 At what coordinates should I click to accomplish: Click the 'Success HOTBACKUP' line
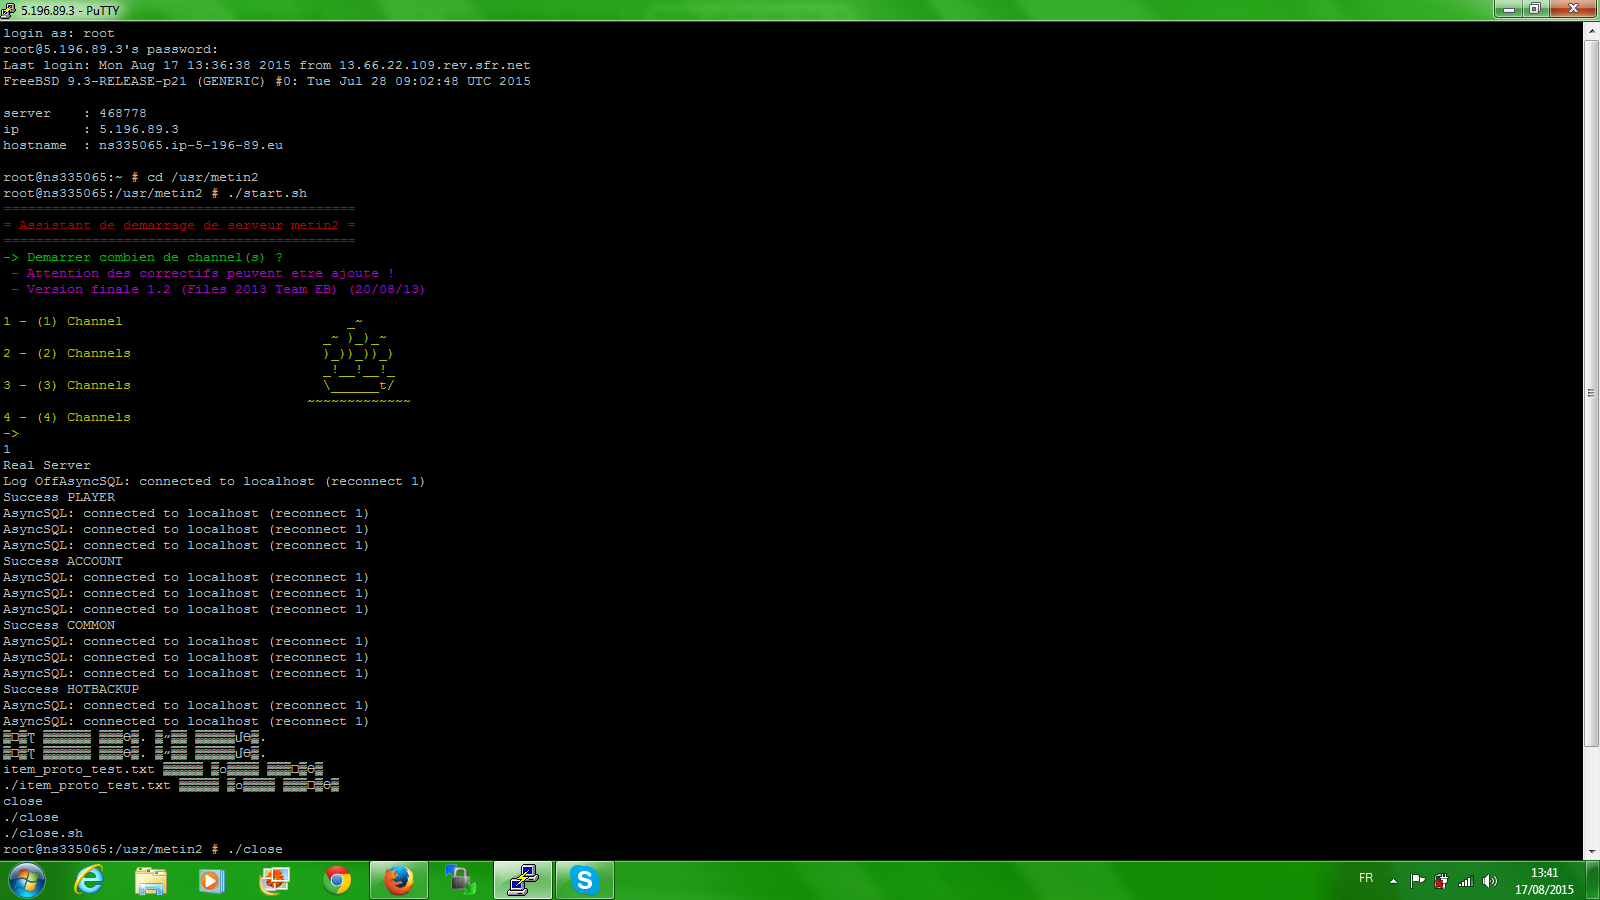coord(71,689)
